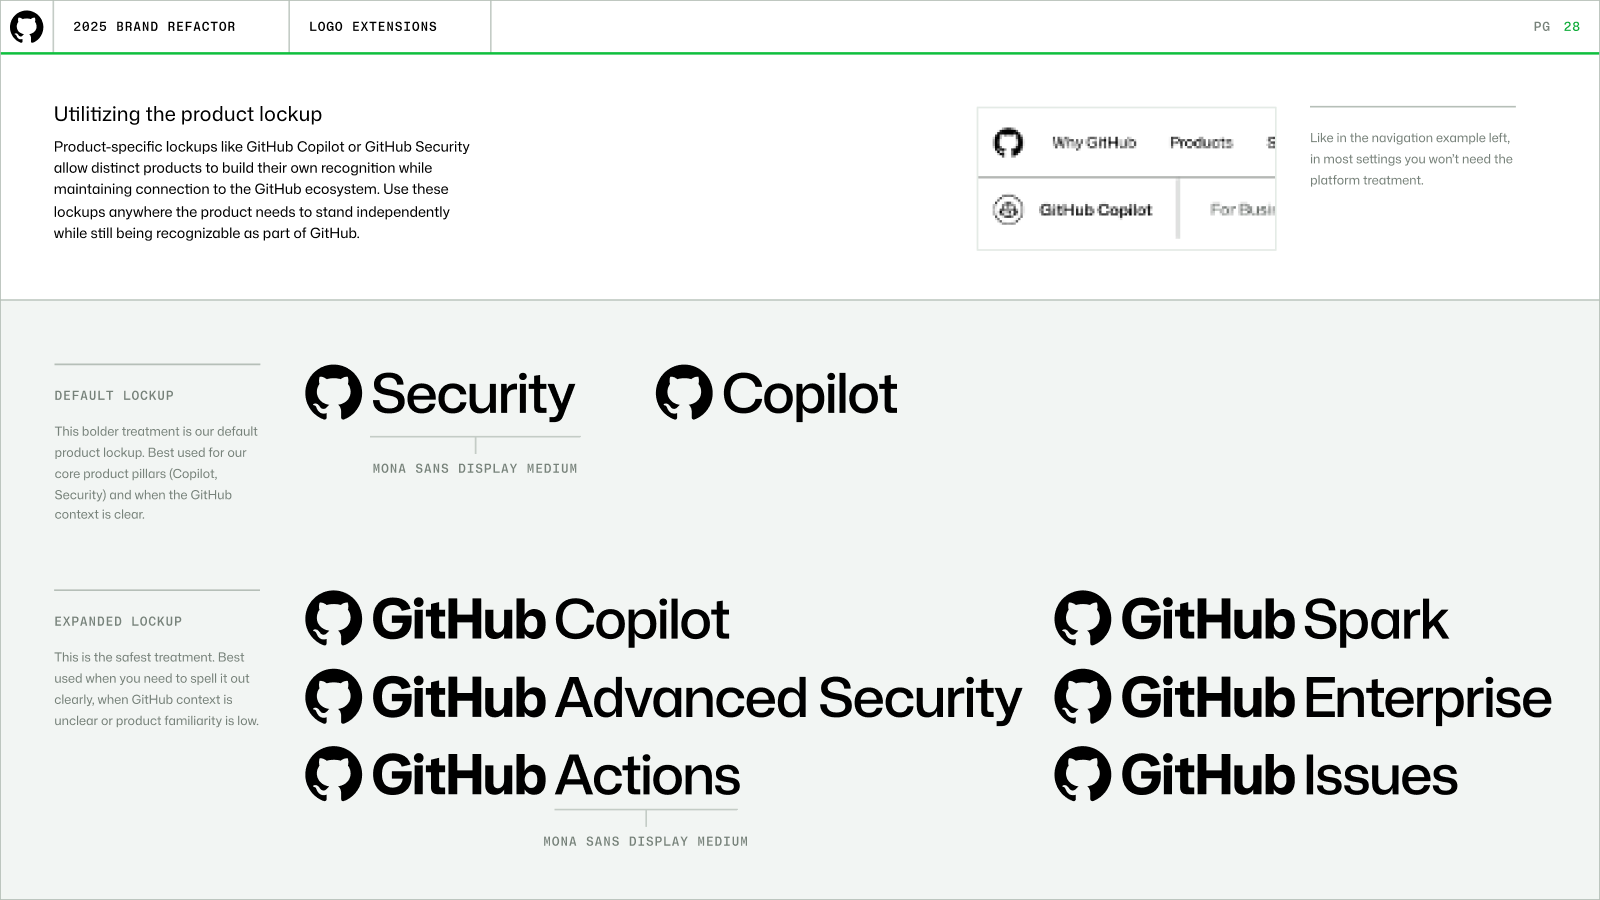Click the GitHub logo in the header
This screenshot has height=900, width=1600.
[27, 27]
